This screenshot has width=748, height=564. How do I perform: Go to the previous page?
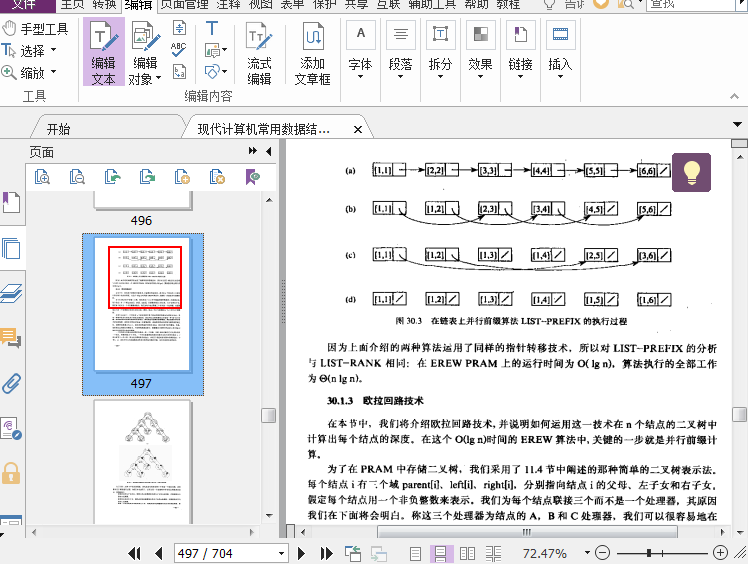(x=159, y=554)
